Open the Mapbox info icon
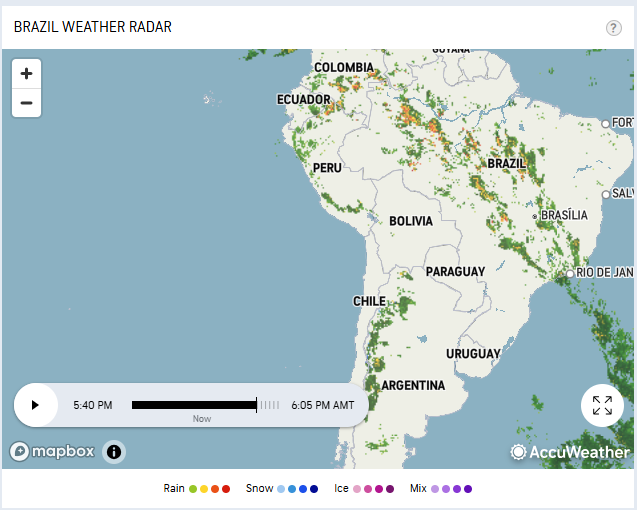 click(x=114, y=451)
